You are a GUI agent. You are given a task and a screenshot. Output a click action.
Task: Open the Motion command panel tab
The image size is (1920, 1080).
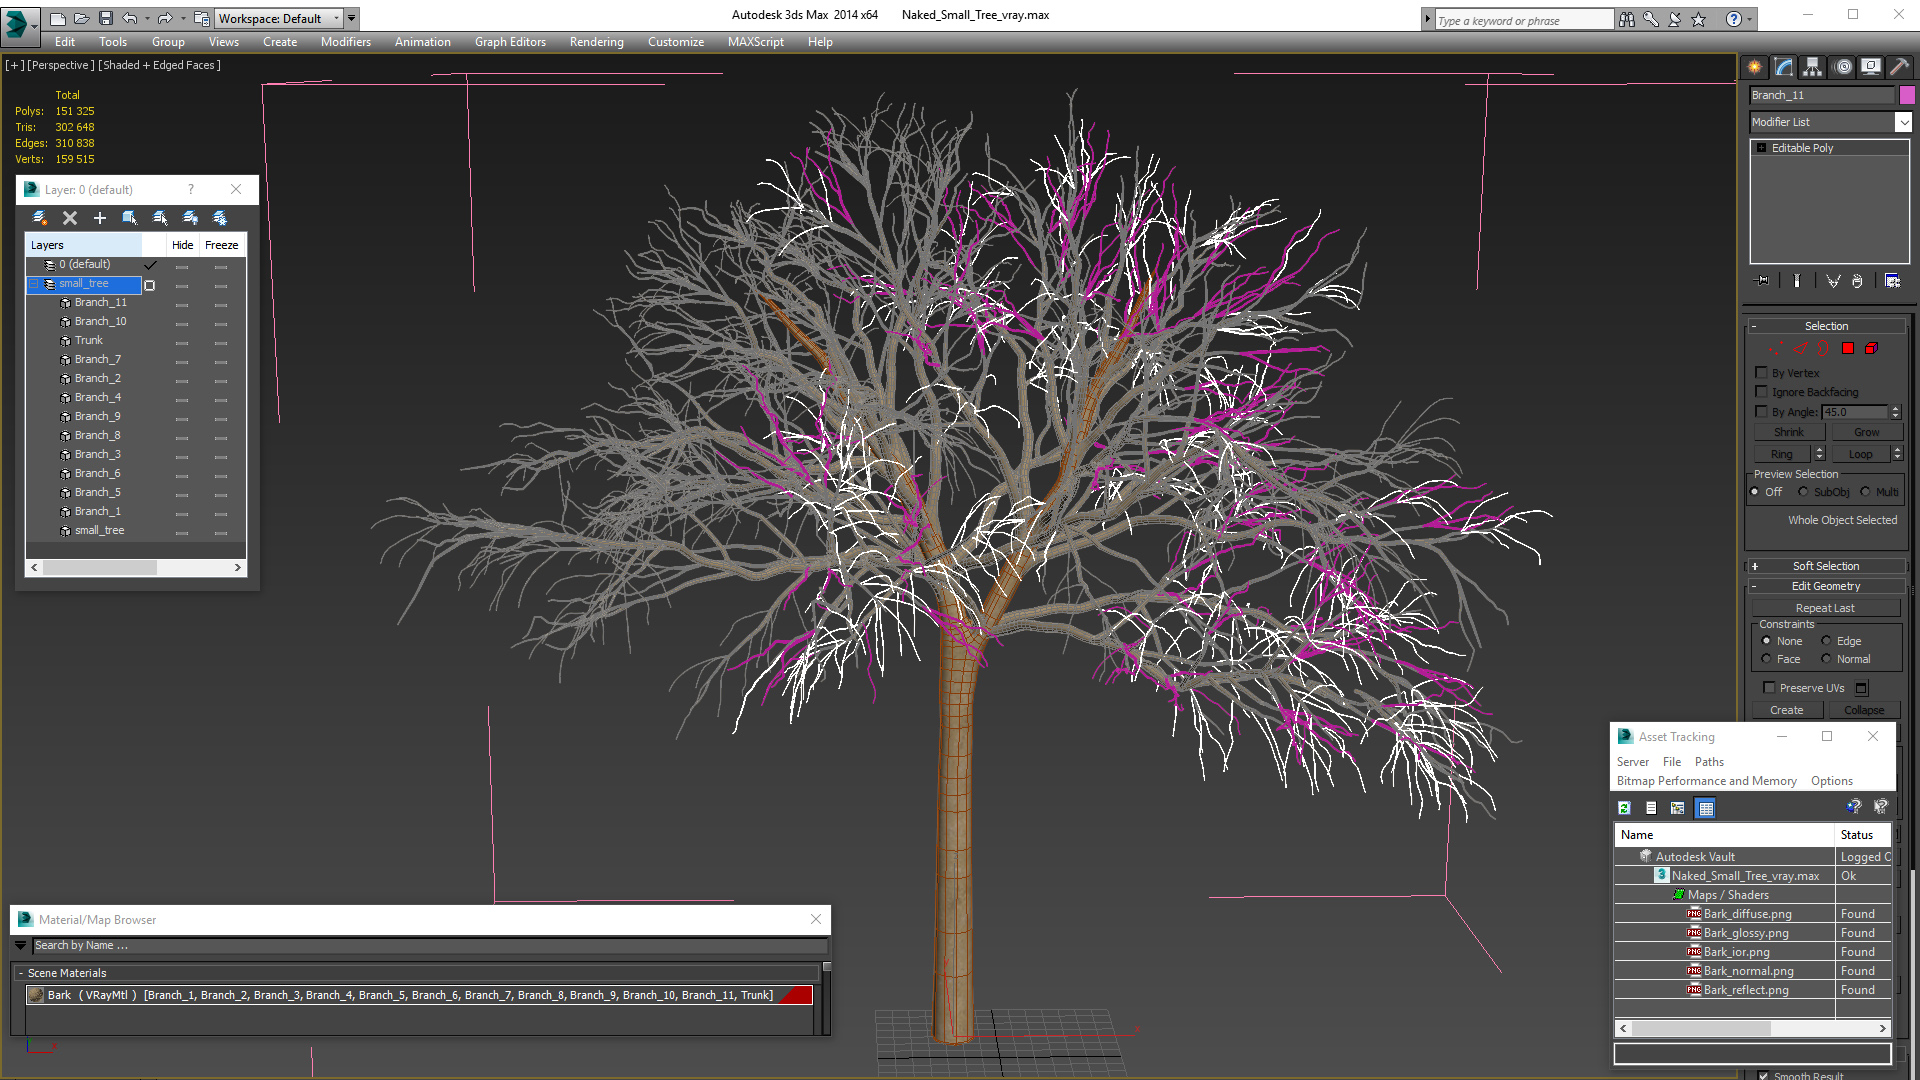click(x=1843, y=67)
